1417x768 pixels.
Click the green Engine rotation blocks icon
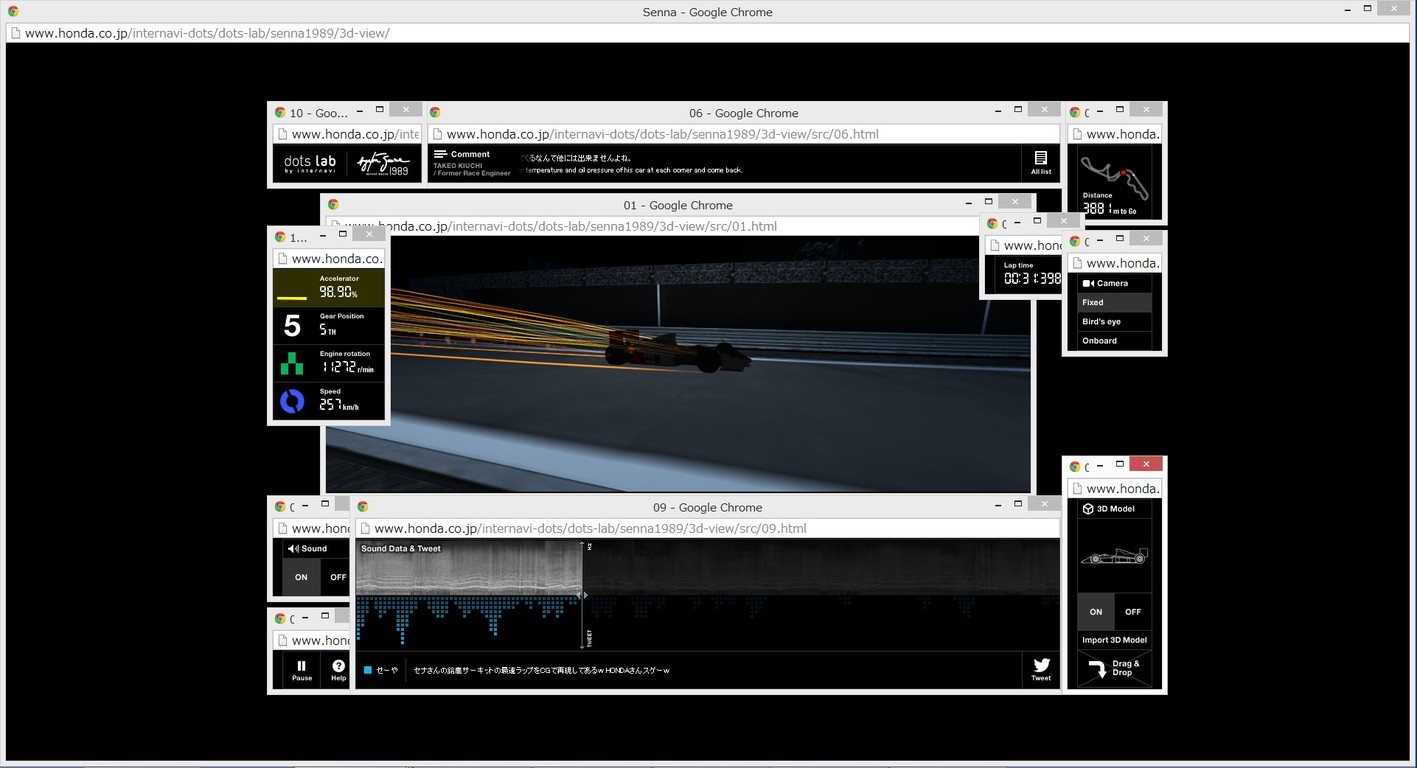click(x=292, y=363)
